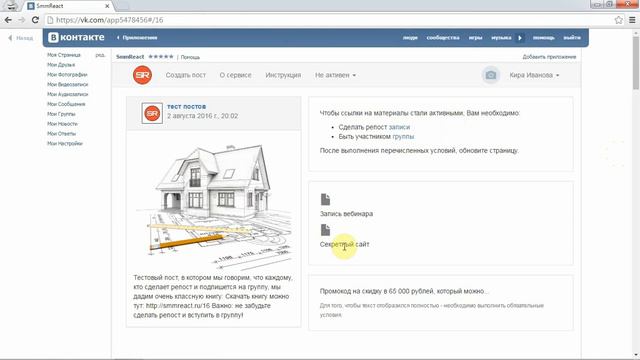640x360 pixels.
Task: Expand the Не активен dropdown
Action: click(x=335, y=75)
